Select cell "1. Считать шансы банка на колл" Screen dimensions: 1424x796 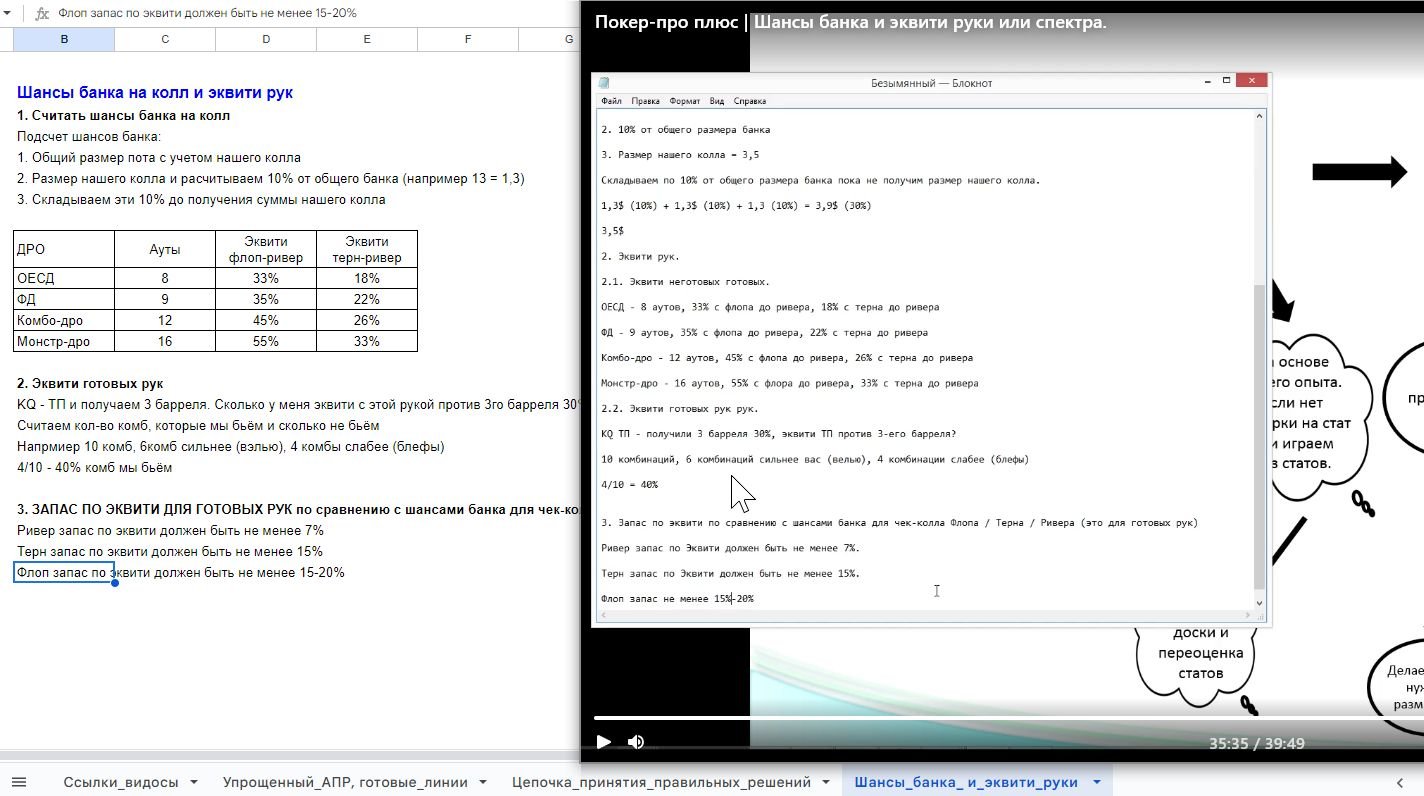124,115
